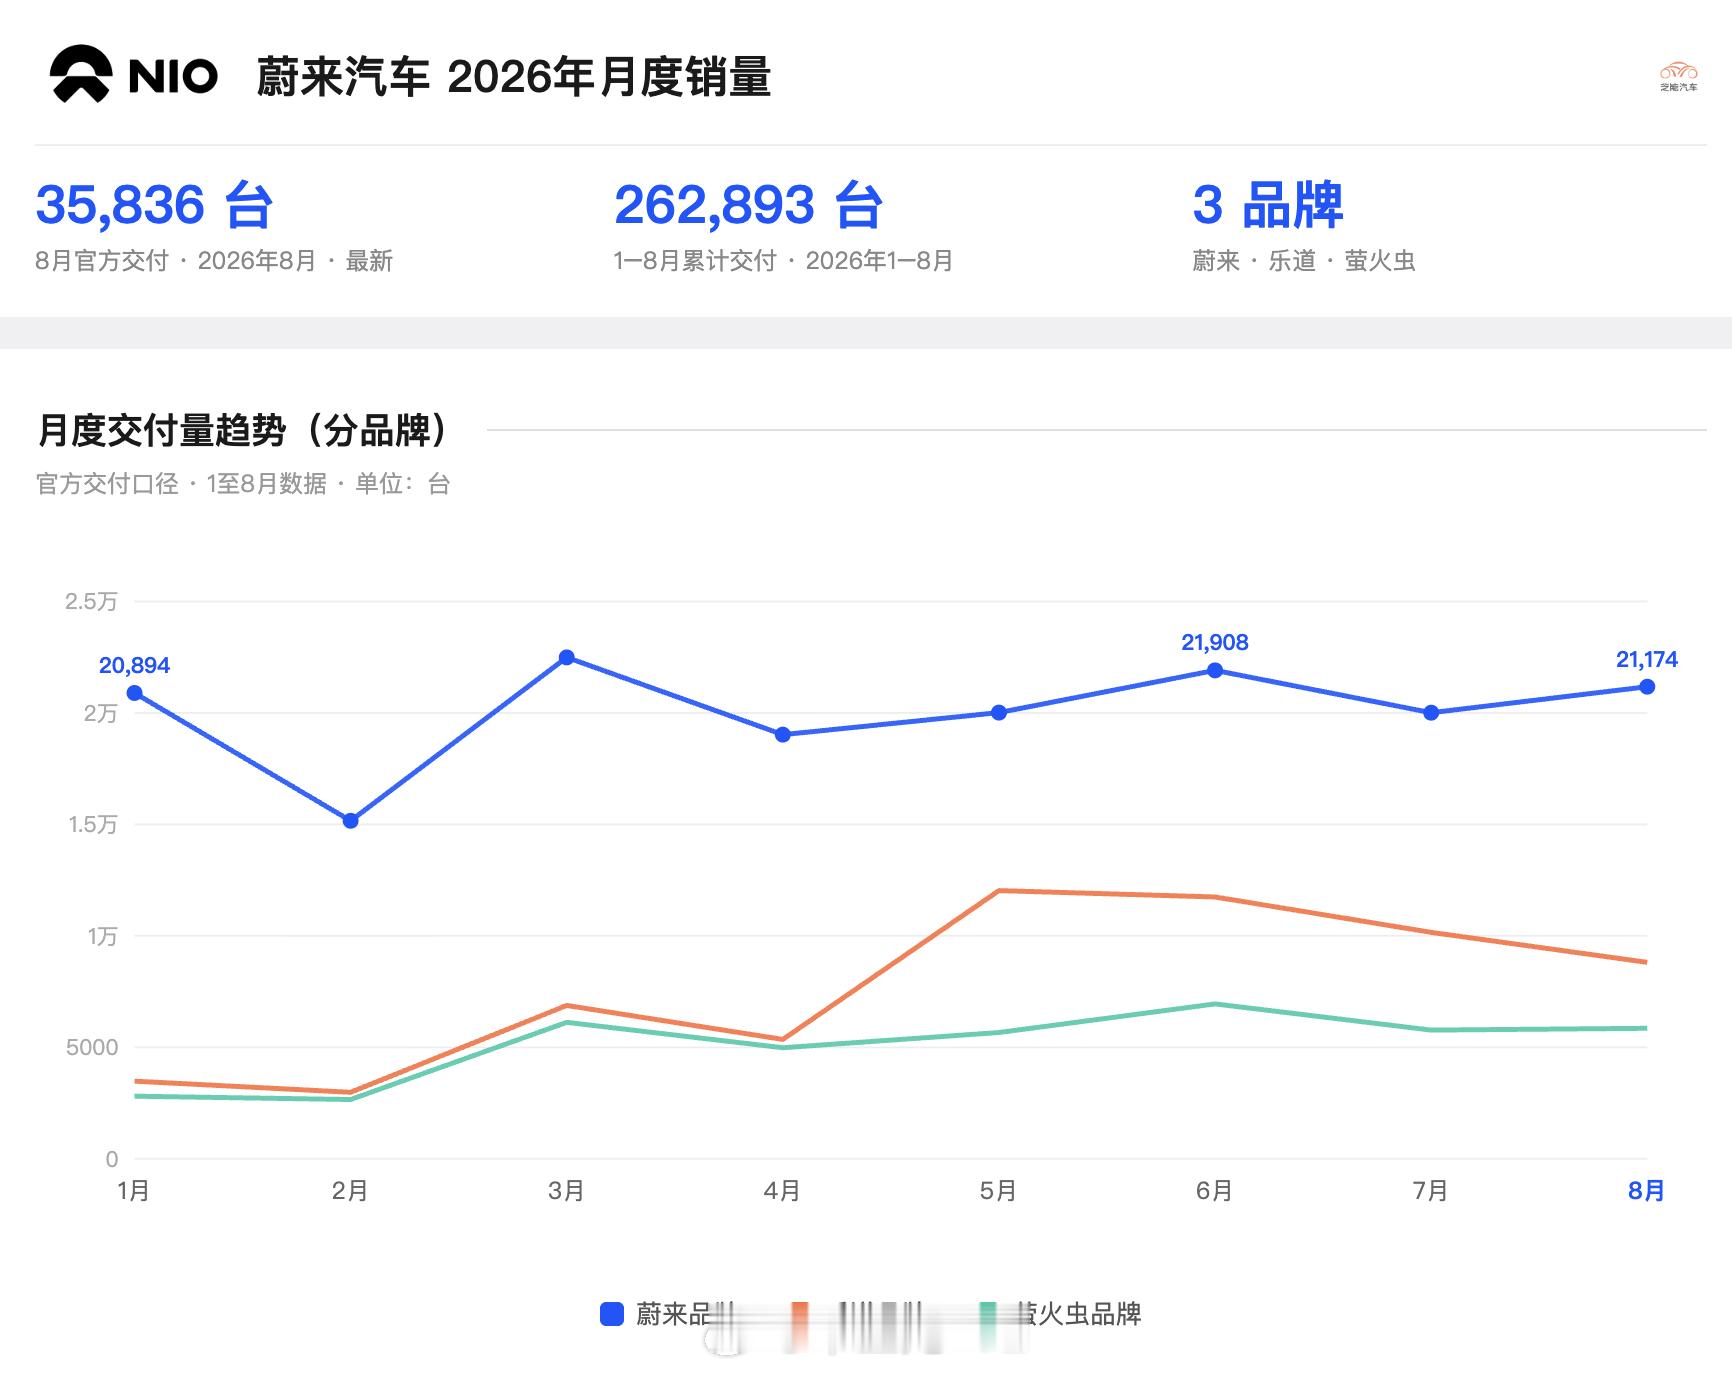
Task: Click the 1.5万 y-axis label
Action: tap(92, 824)
